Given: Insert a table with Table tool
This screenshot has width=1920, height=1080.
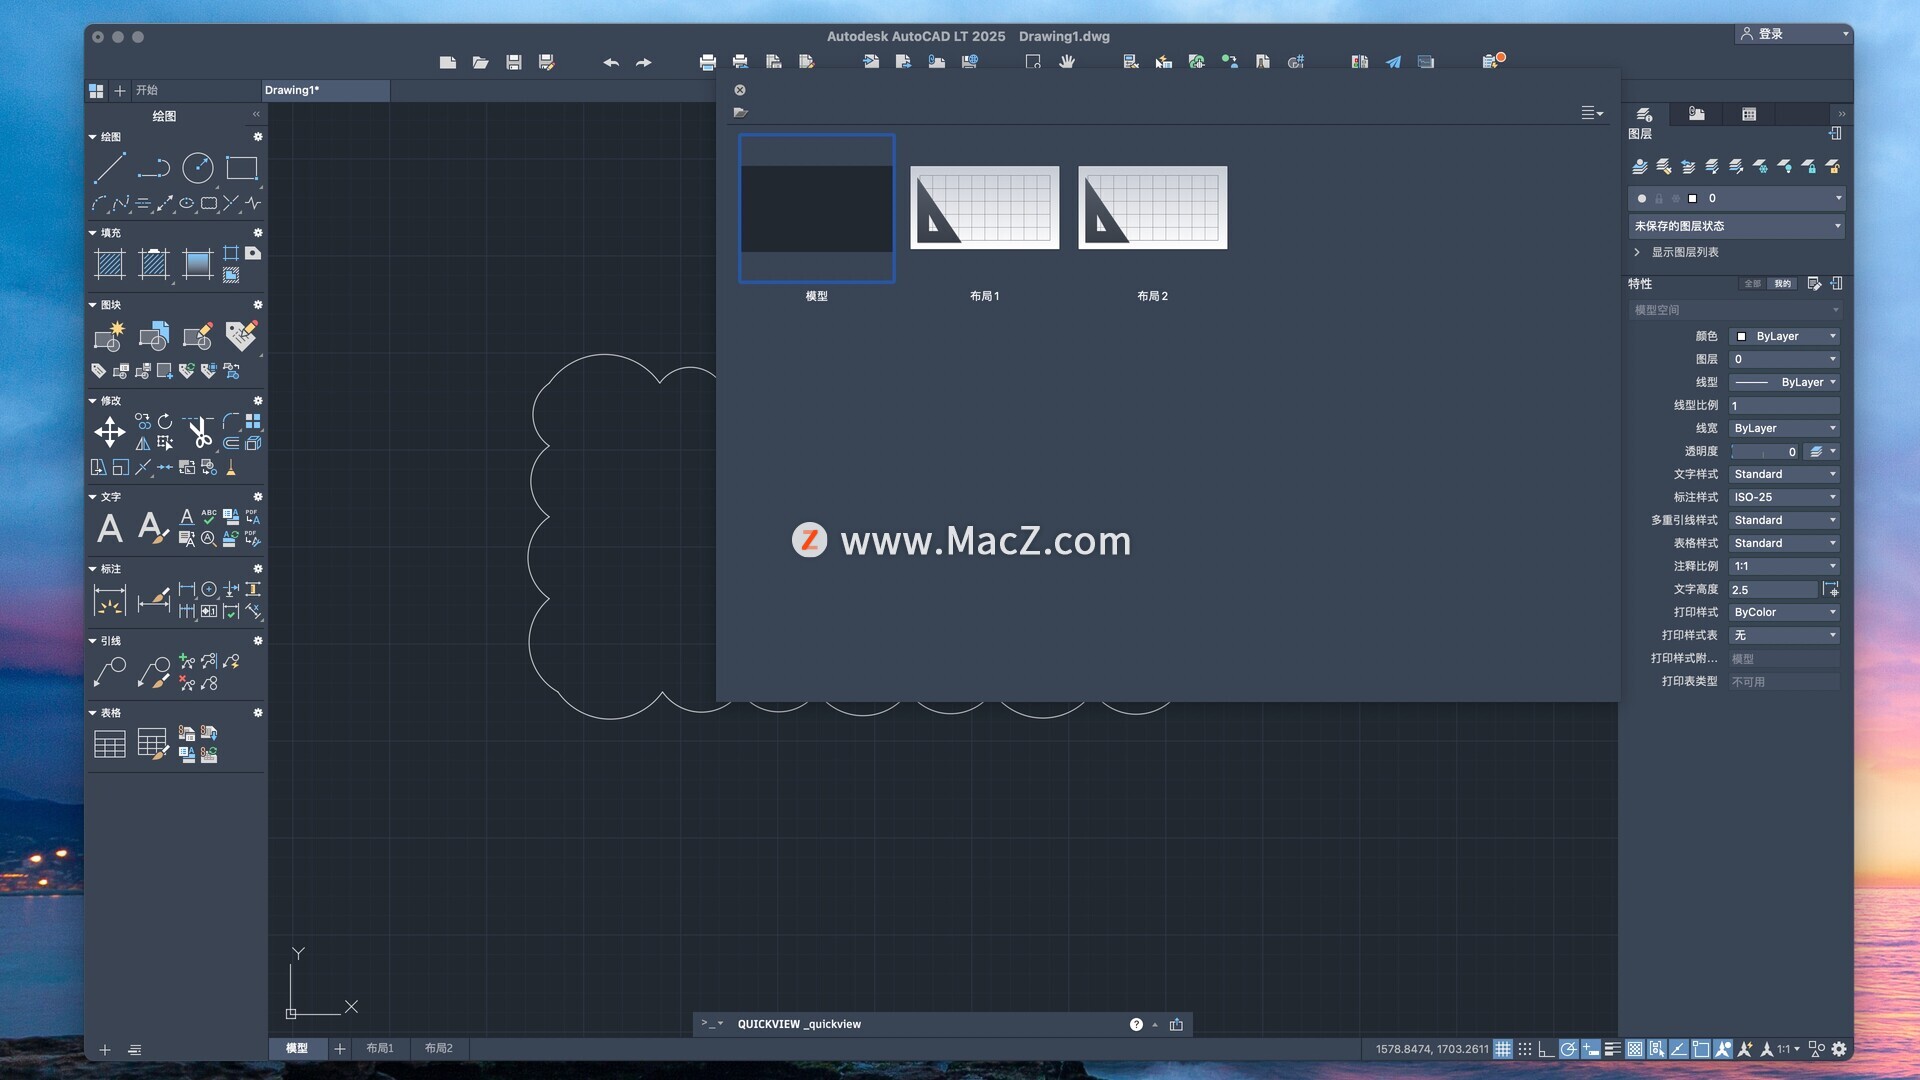Looking at the screenshot, I should tap(109, 744).
